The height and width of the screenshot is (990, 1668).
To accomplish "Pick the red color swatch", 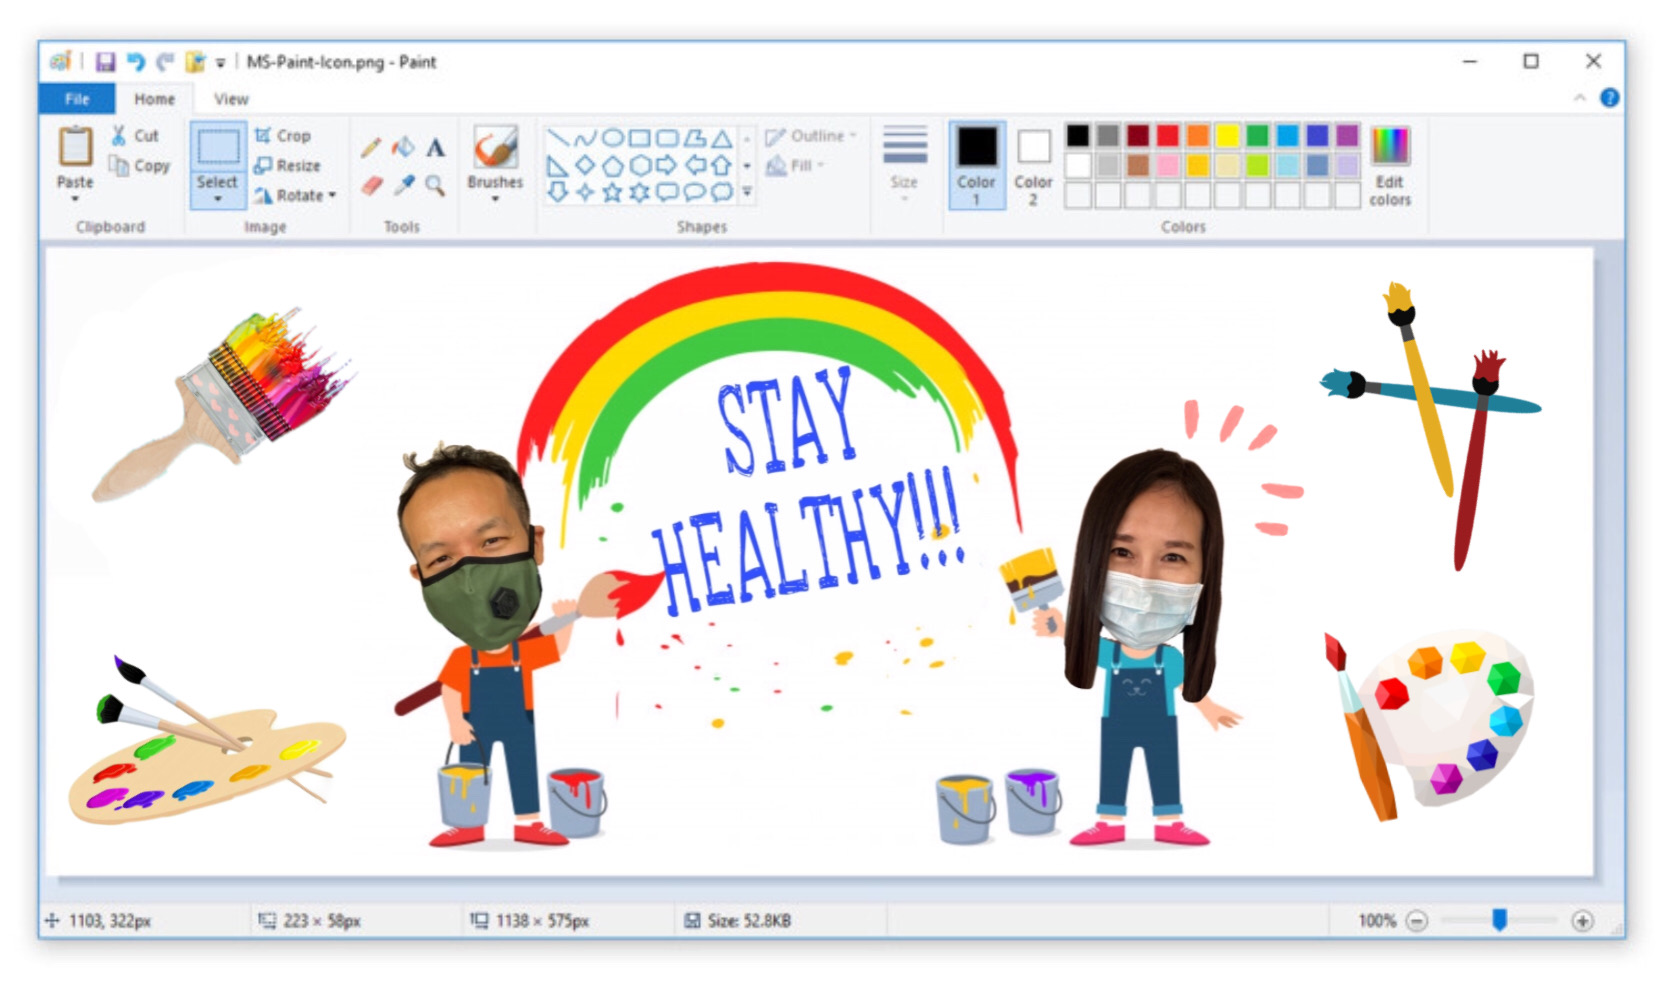I will 1168,135.
